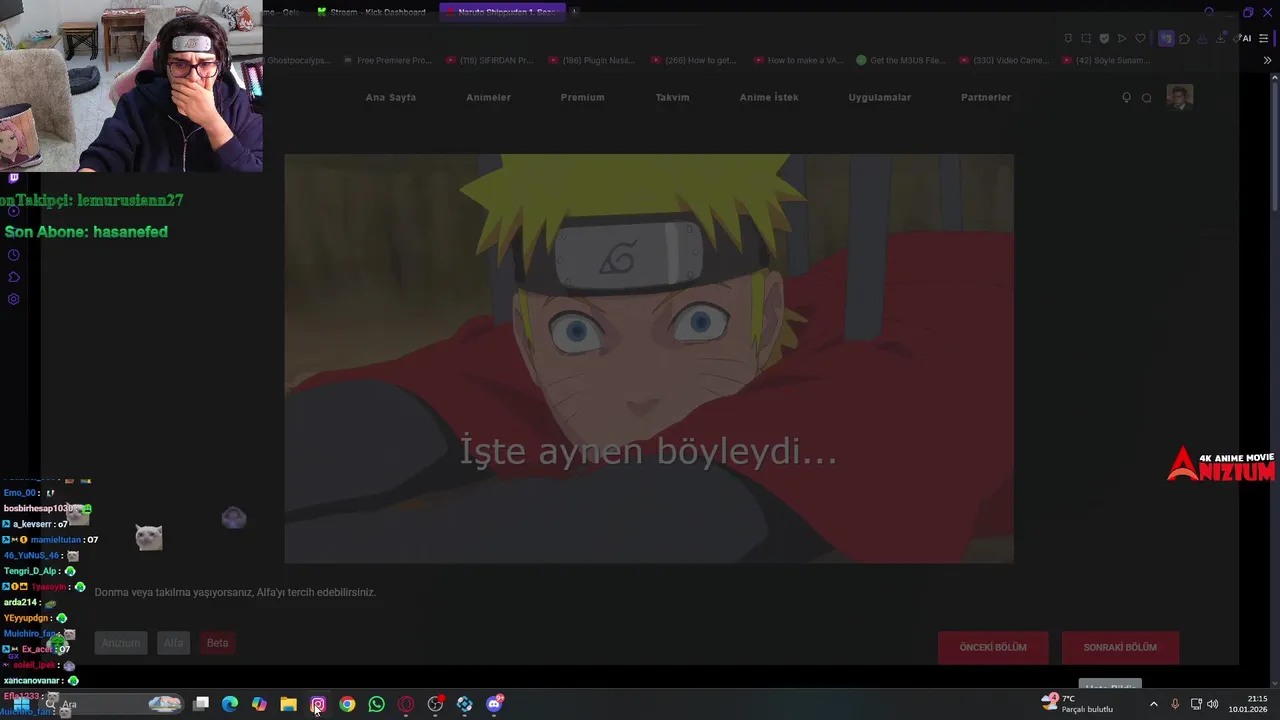This screenshot has width=1280, height=720.
Task: Open the Takvim page
Action: pyautogui.click(x=672, y=97)
